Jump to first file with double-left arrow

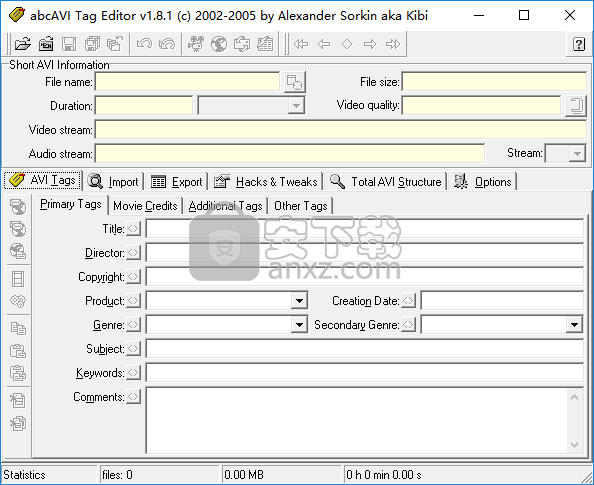click(x=301, y=44)
